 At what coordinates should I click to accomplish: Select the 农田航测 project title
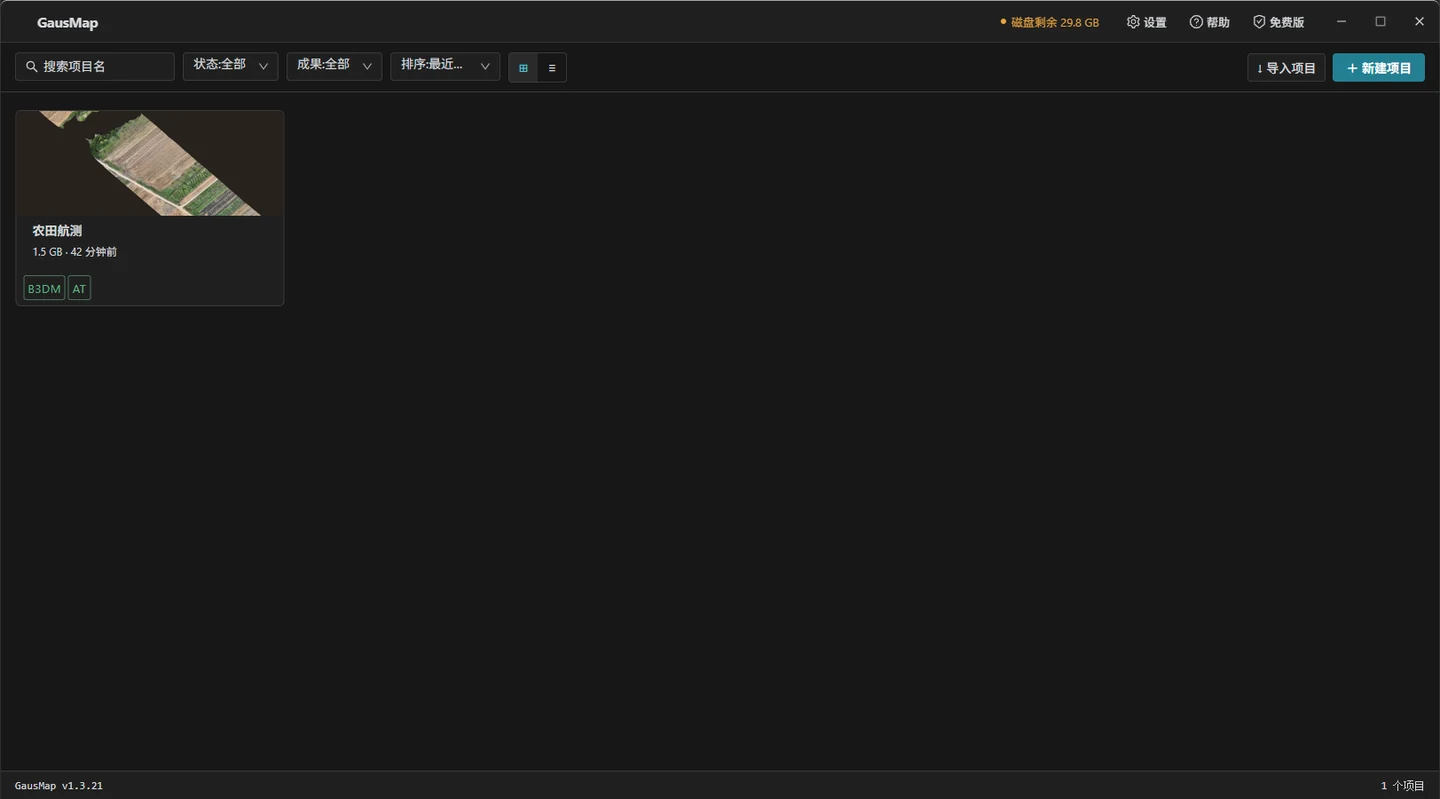coord(57,231)
